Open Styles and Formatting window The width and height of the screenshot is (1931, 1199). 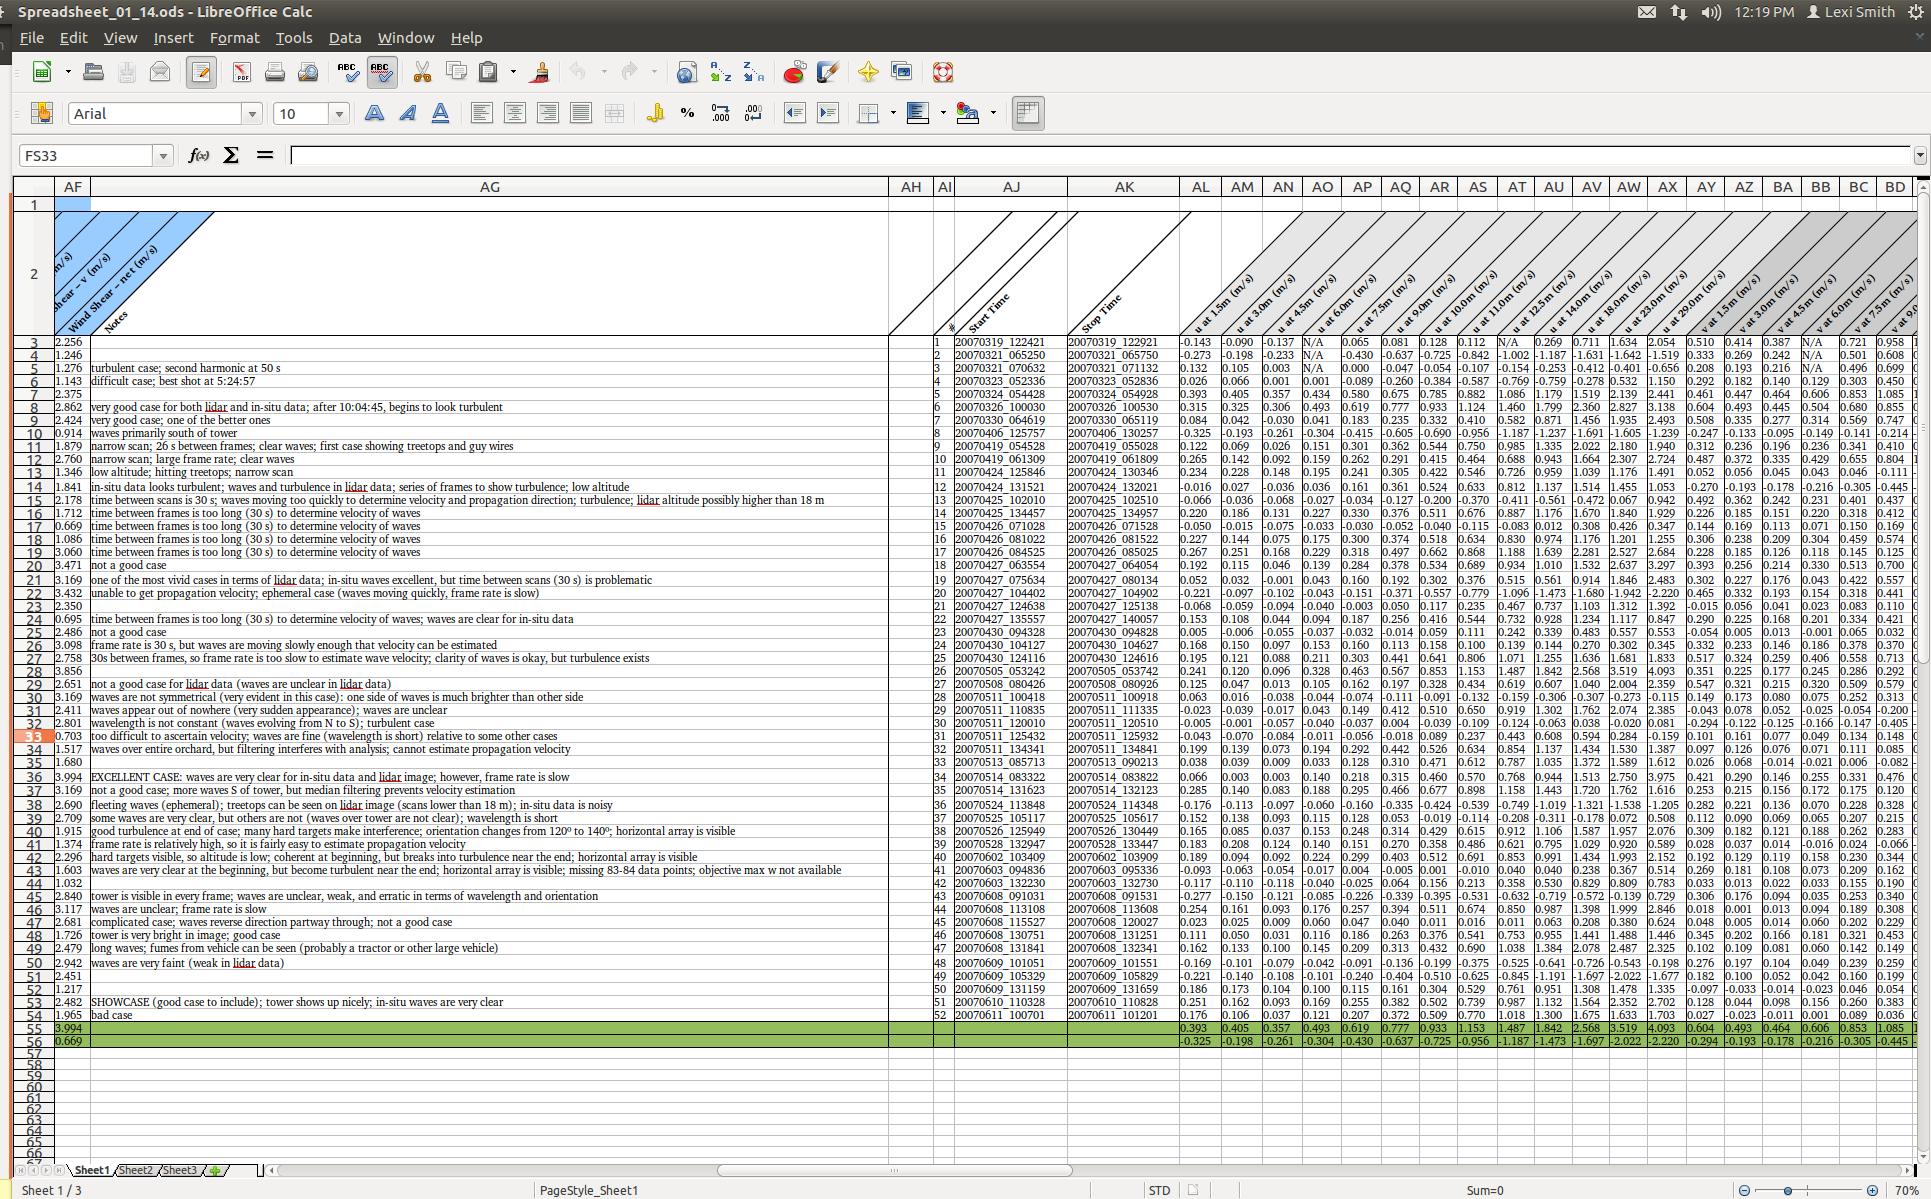click(42, 113)
